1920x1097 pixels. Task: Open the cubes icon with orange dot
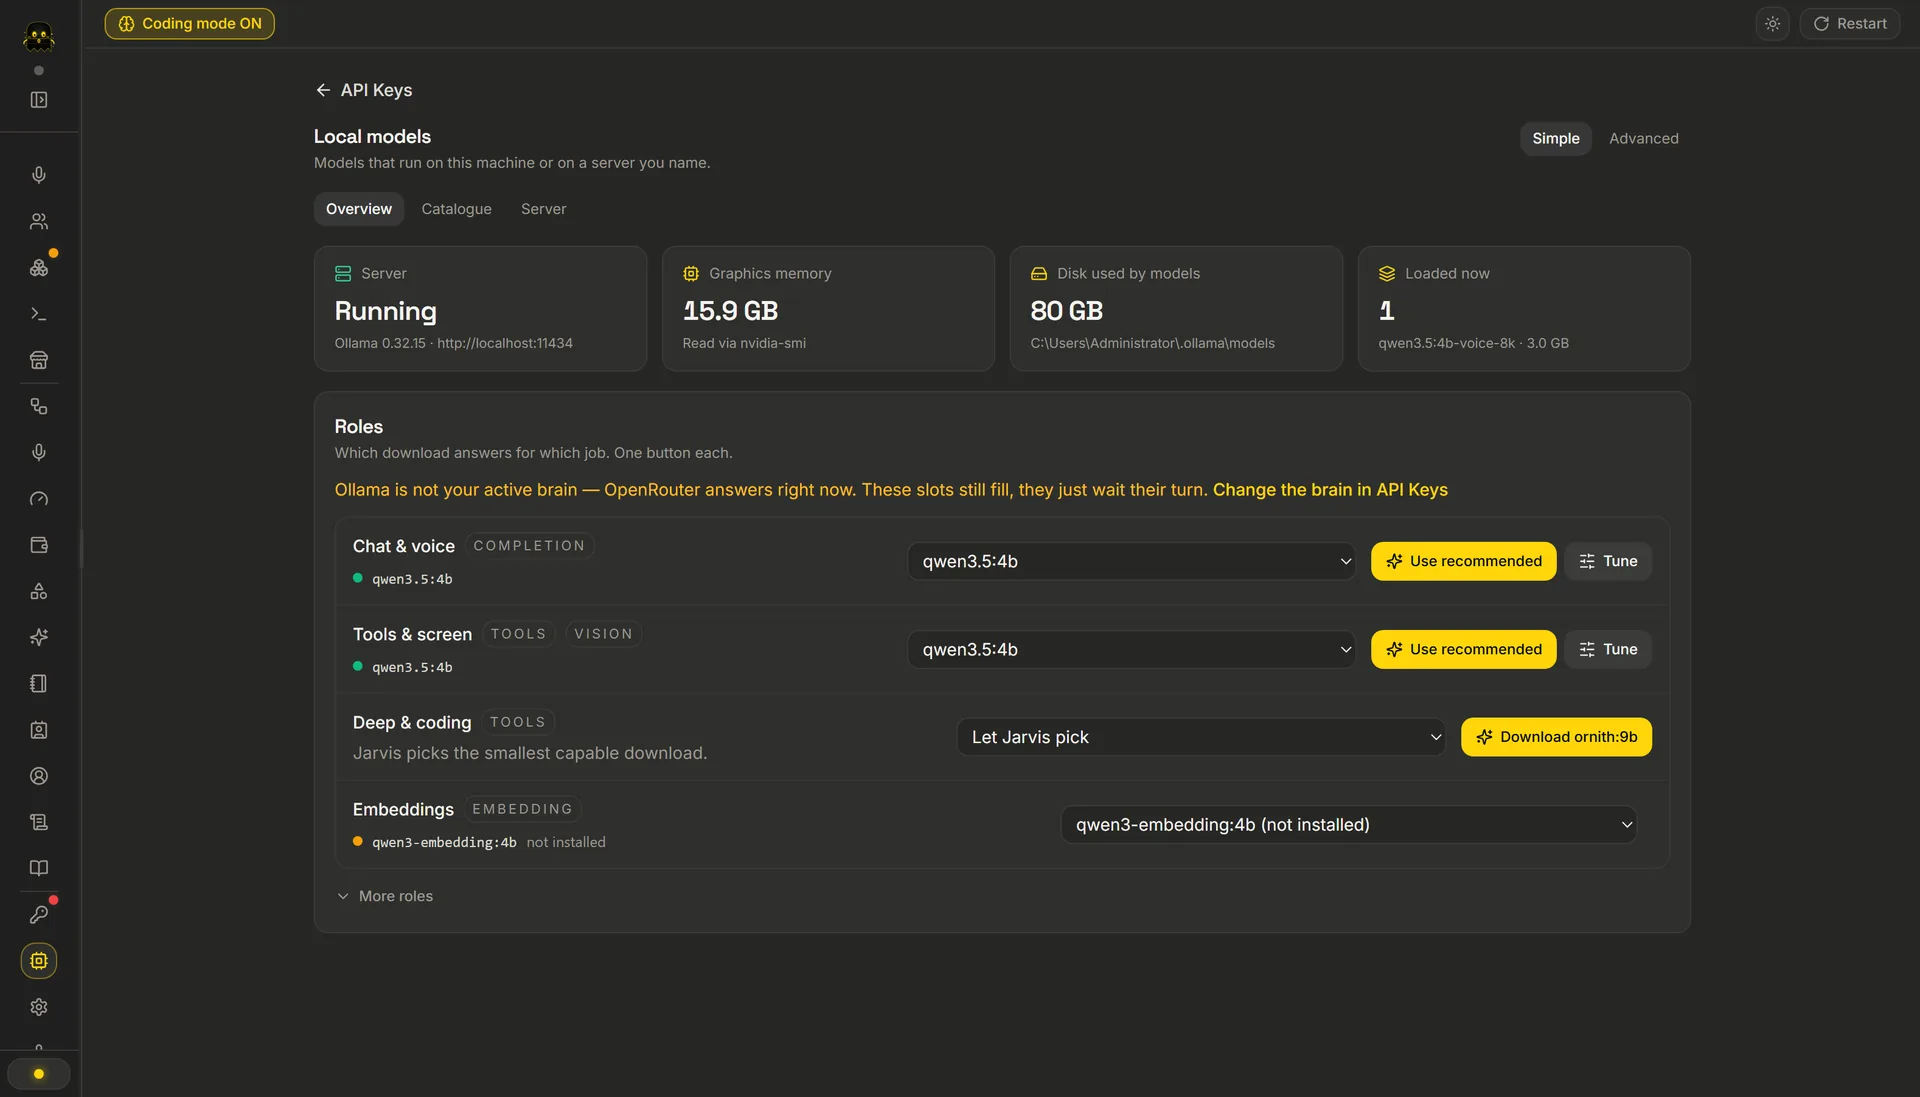[39, 268]
